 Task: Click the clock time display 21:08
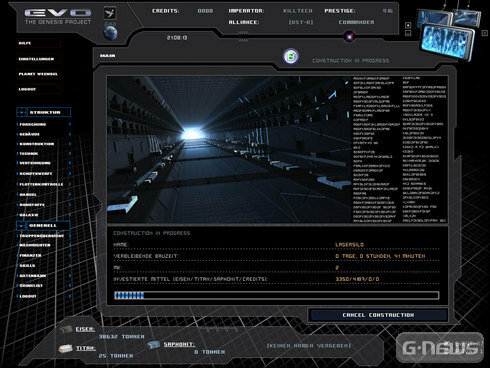tap(177, 38)
